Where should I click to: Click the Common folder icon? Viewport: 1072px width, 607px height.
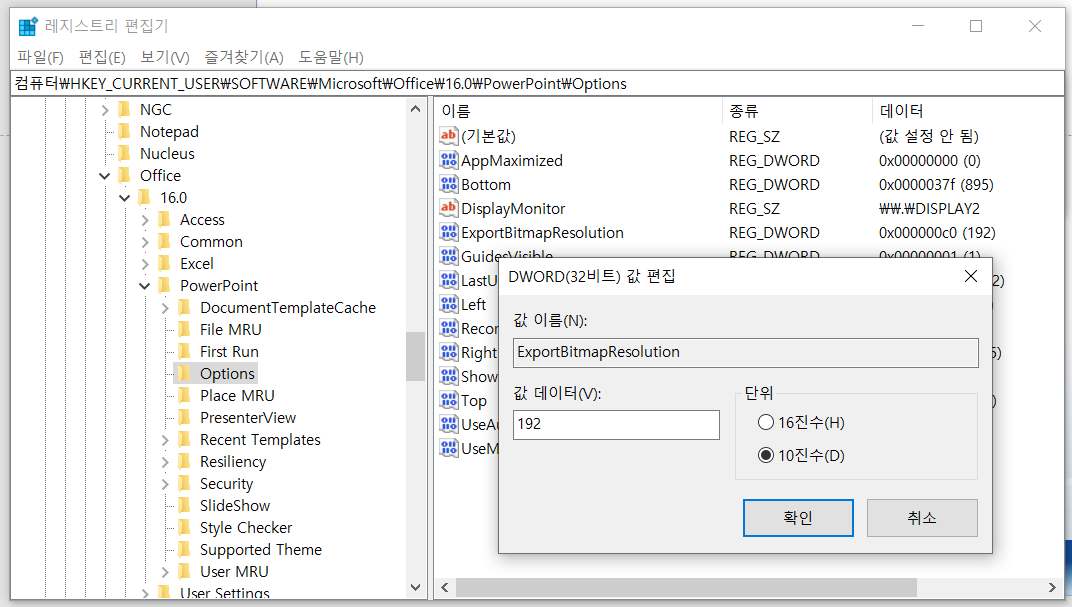164,241
